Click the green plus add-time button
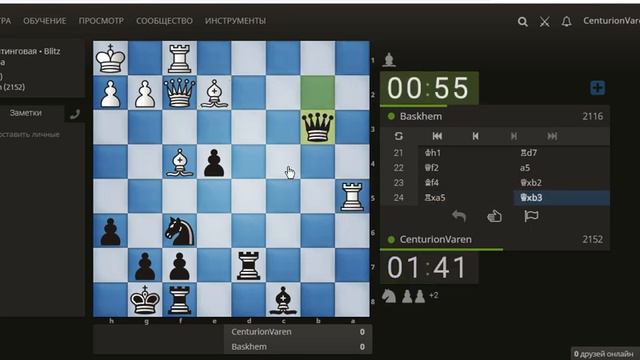This screenshot has height=360, width=640. 598,87
